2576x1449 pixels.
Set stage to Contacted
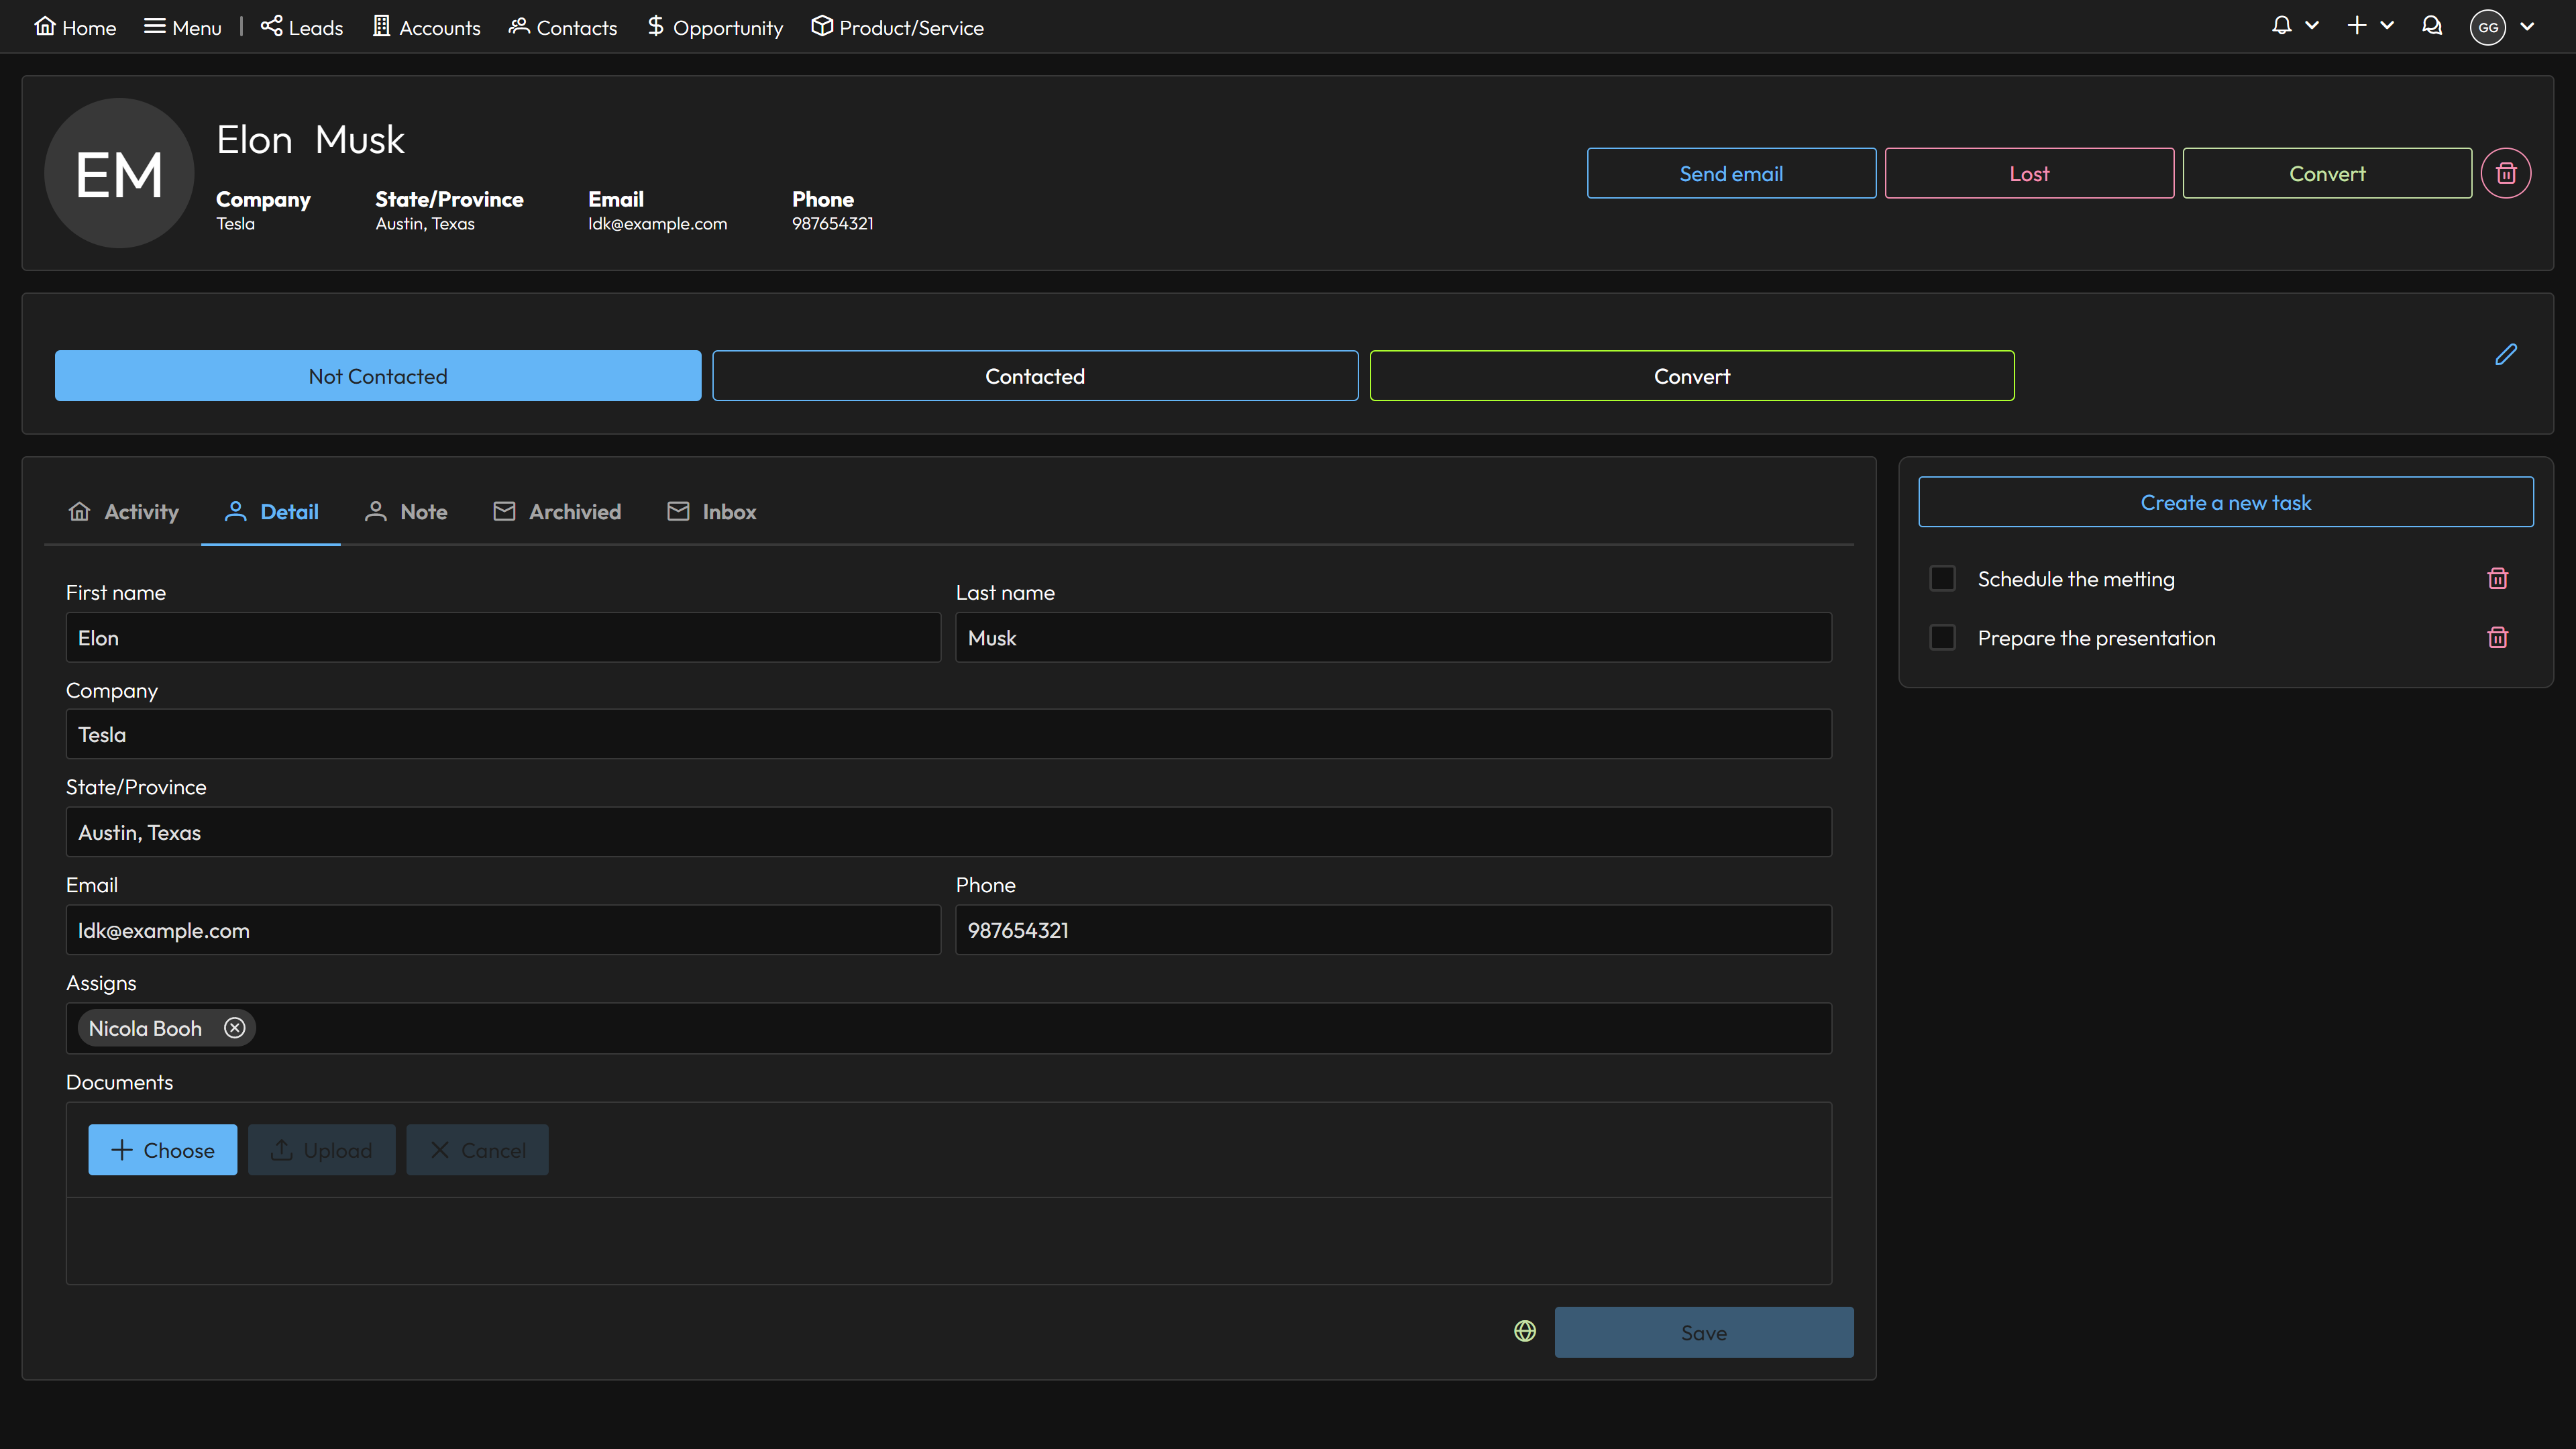1035,376
